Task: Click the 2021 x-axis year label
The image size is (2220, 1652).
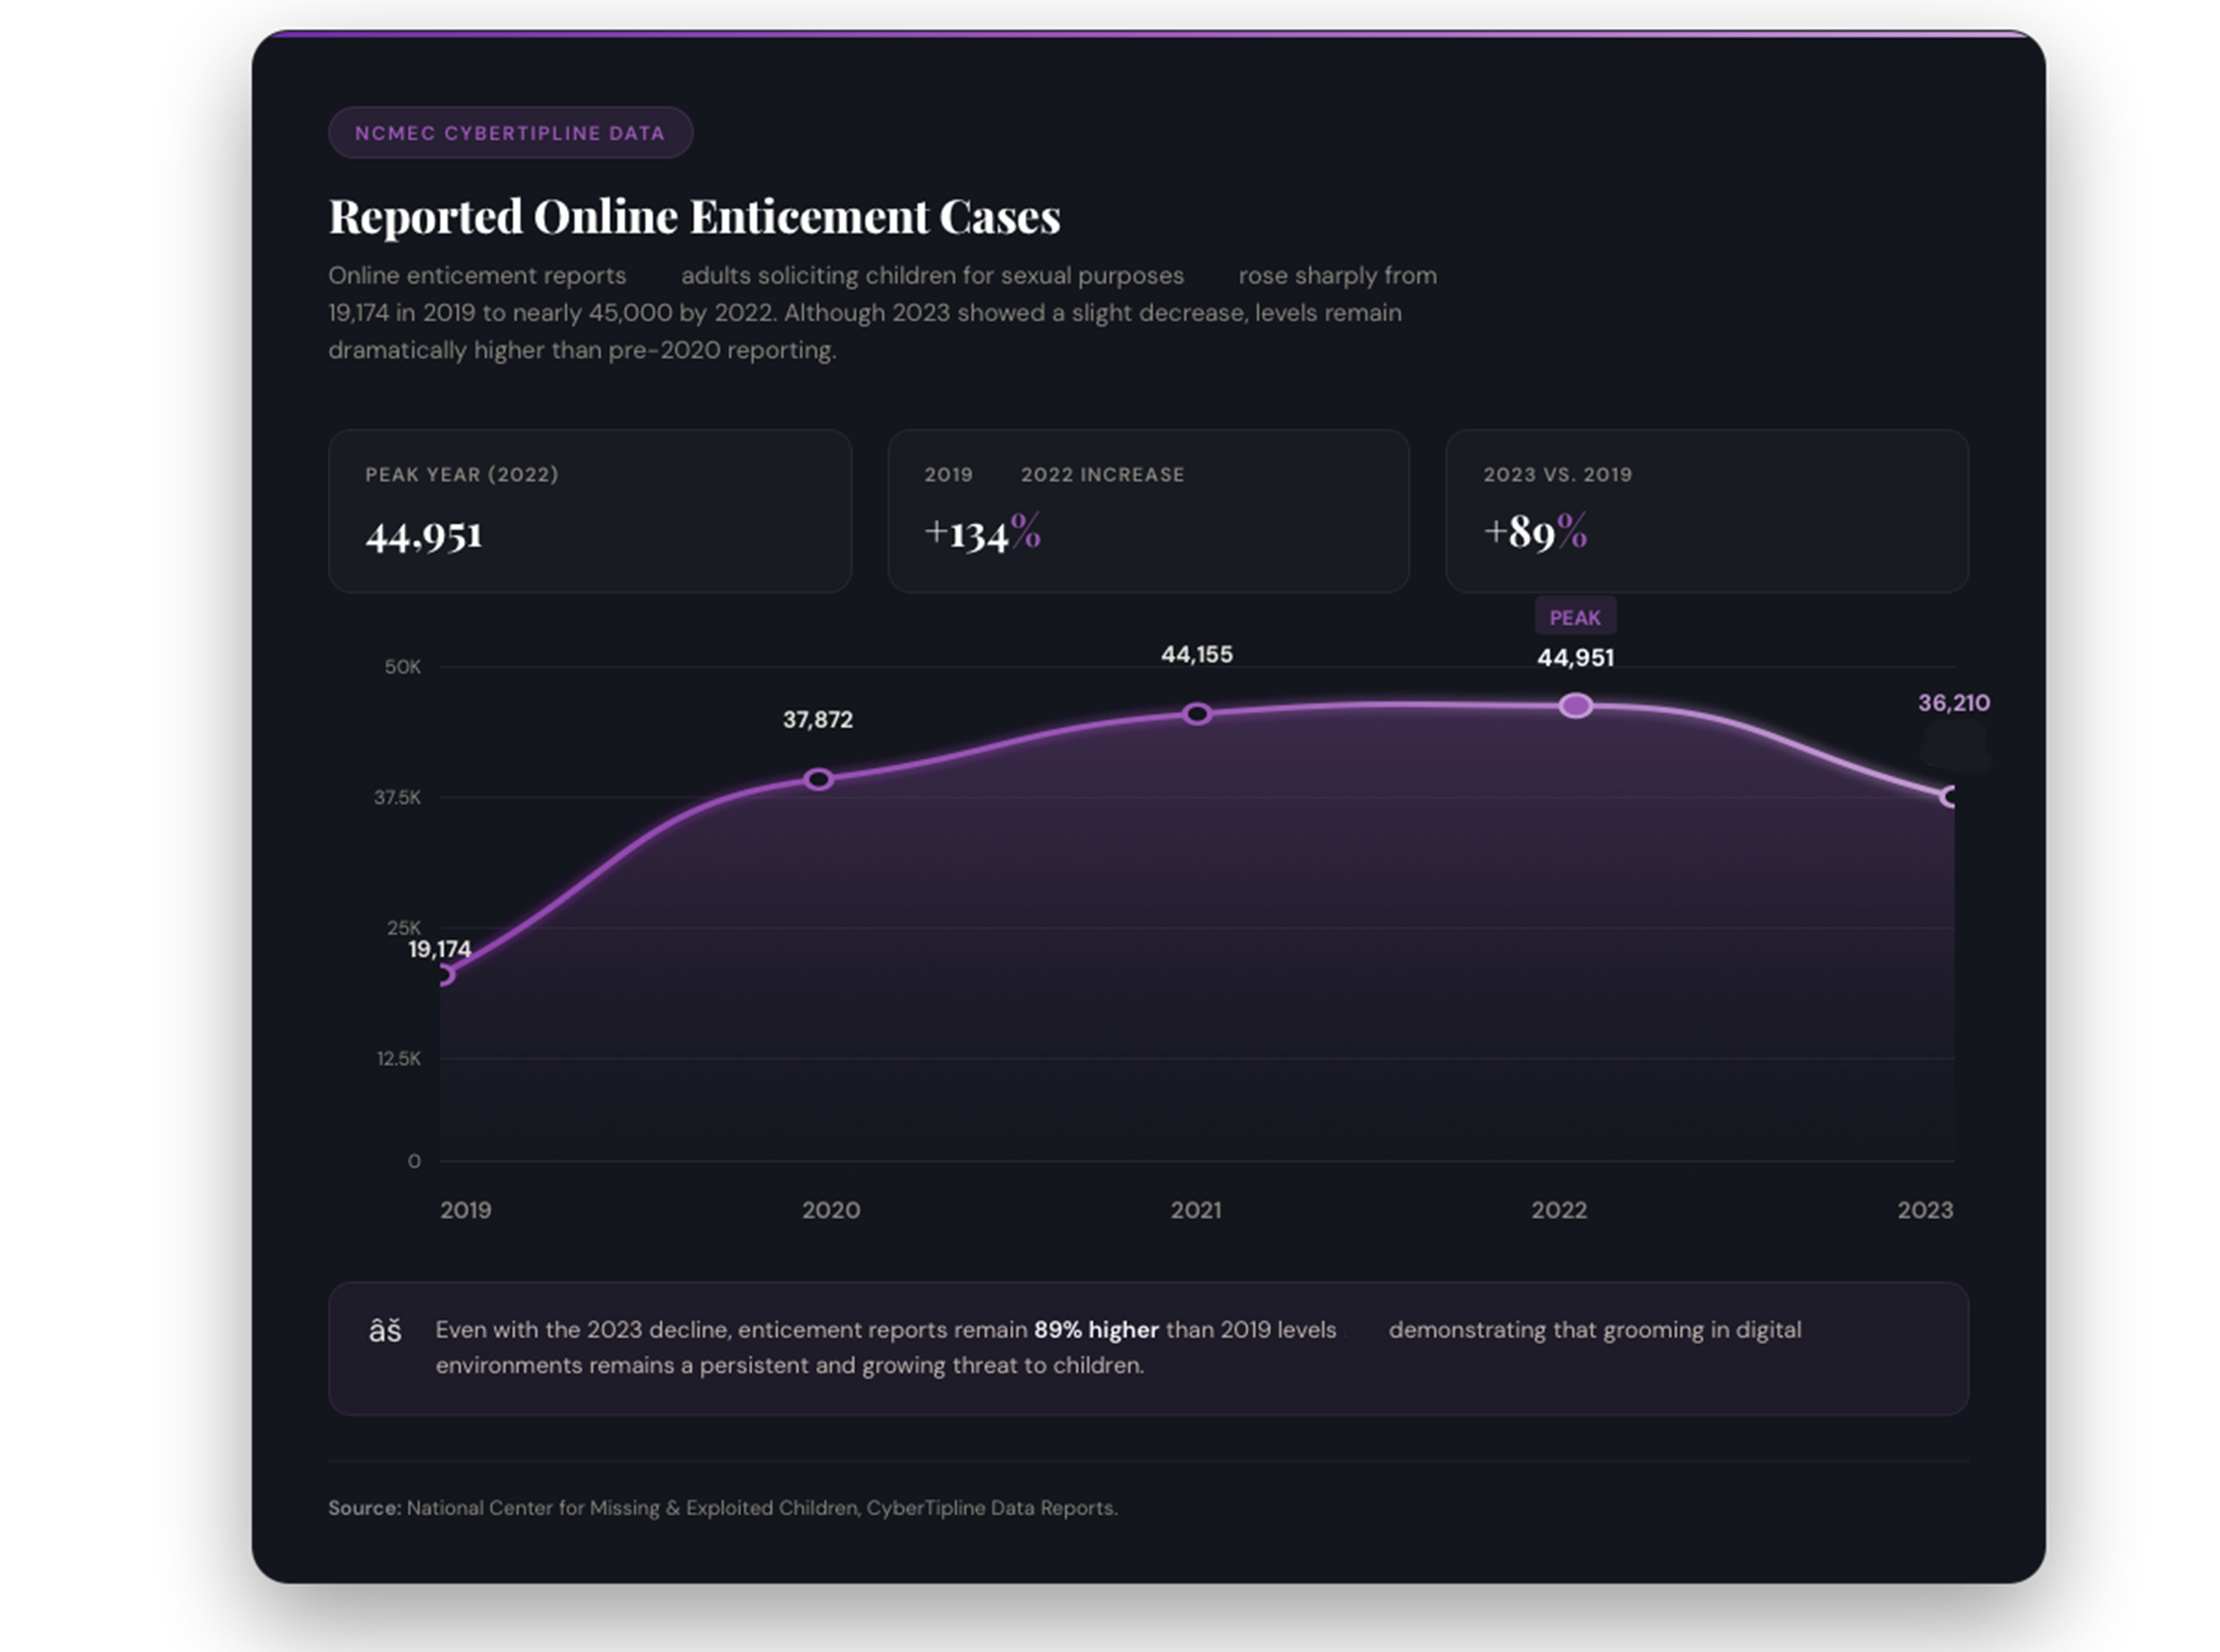Action: click(1196, 1210)
